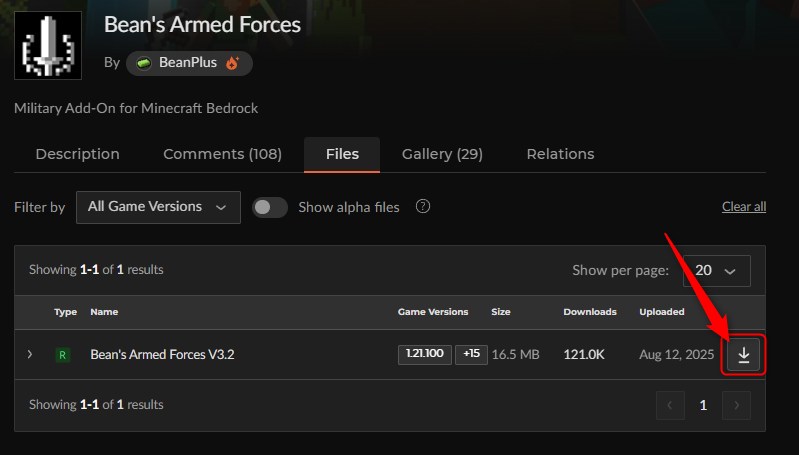Open the All Game Versions filter dropdown
The height and width of the screenshot is (455, 799).
click(158, 207)
